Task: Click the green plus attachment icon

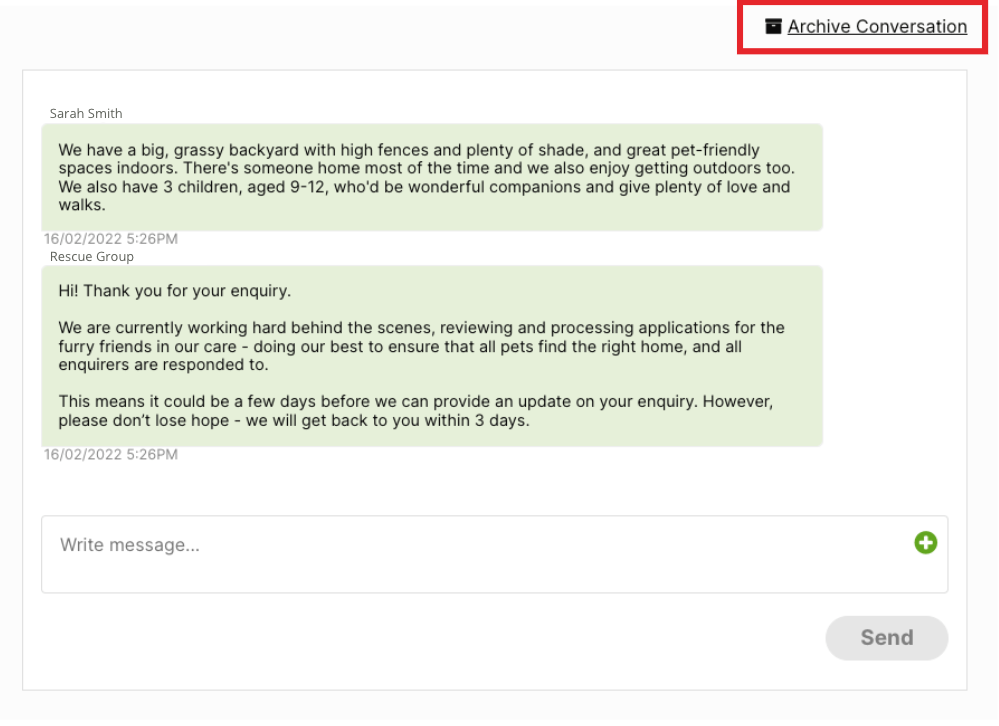Action: pos(925,543)
